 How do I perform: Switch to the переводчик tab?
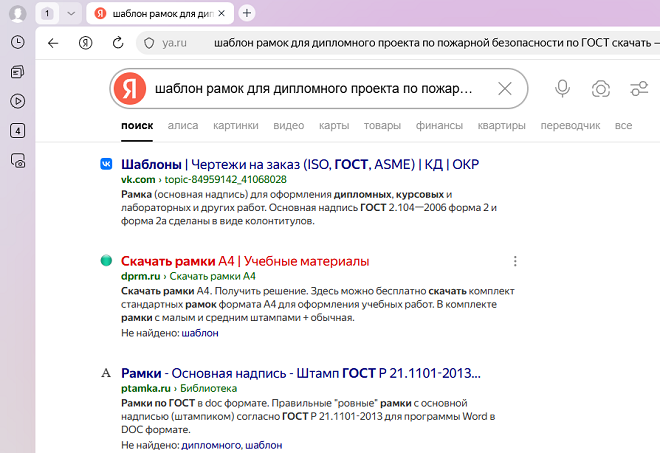[x=570, y=125]
